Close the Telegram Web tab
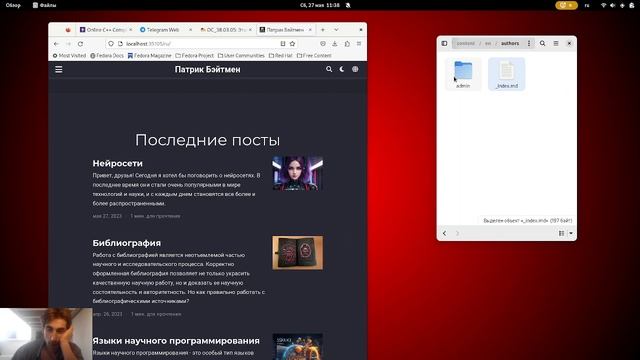640x360 pixels. [190, 30]
